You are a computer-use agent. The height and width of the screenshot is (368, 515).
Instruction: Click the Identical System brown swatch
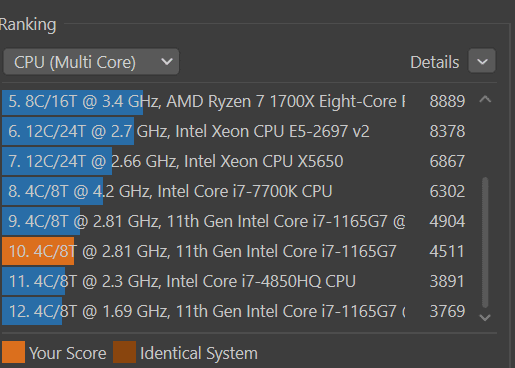(124, 352)
